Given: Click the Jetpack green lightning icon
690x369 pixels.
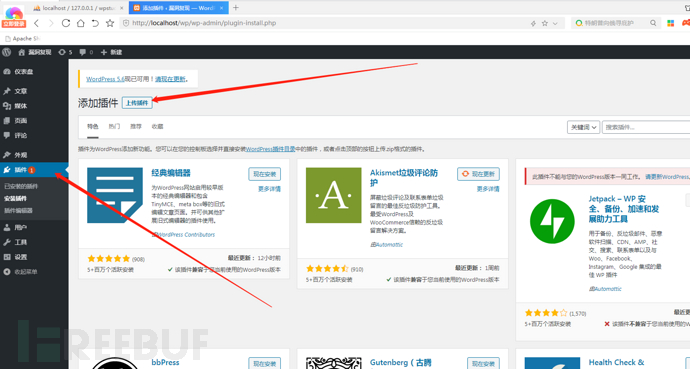Looking at the screenshot, I should coord(552,221).
